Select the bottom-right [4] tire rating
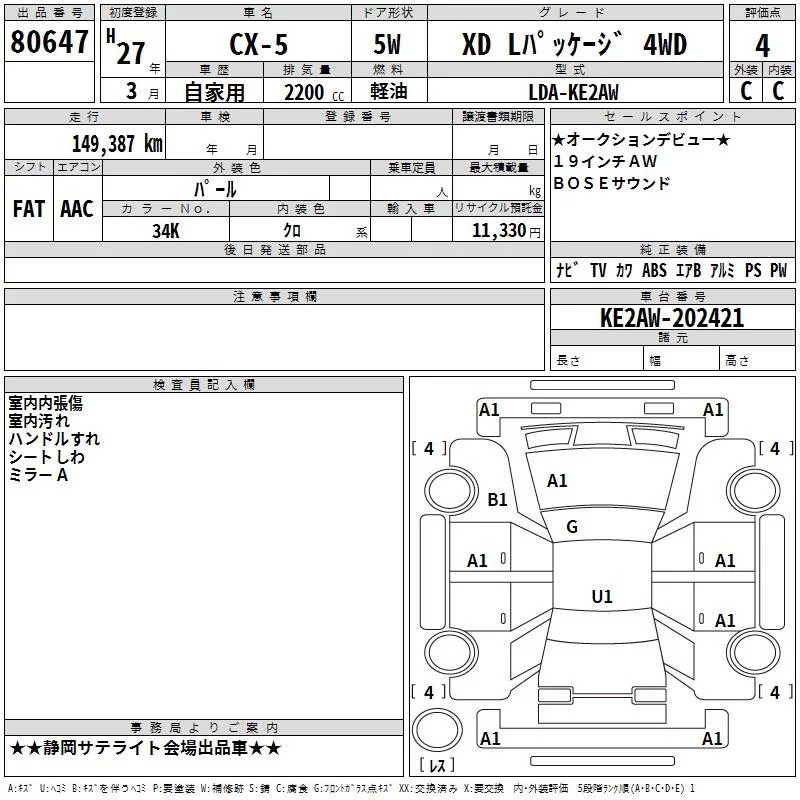800x800 pixels. 773,692
